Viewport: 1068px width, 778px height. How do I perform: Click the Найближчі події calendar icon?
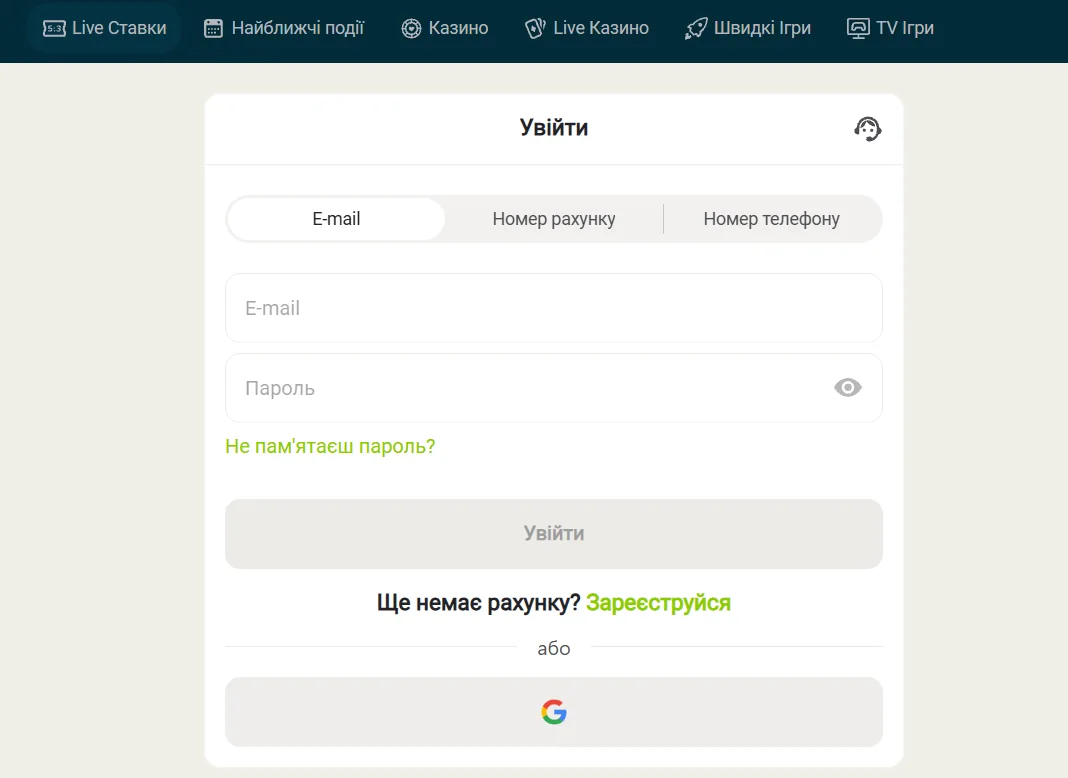coord(213,28)
